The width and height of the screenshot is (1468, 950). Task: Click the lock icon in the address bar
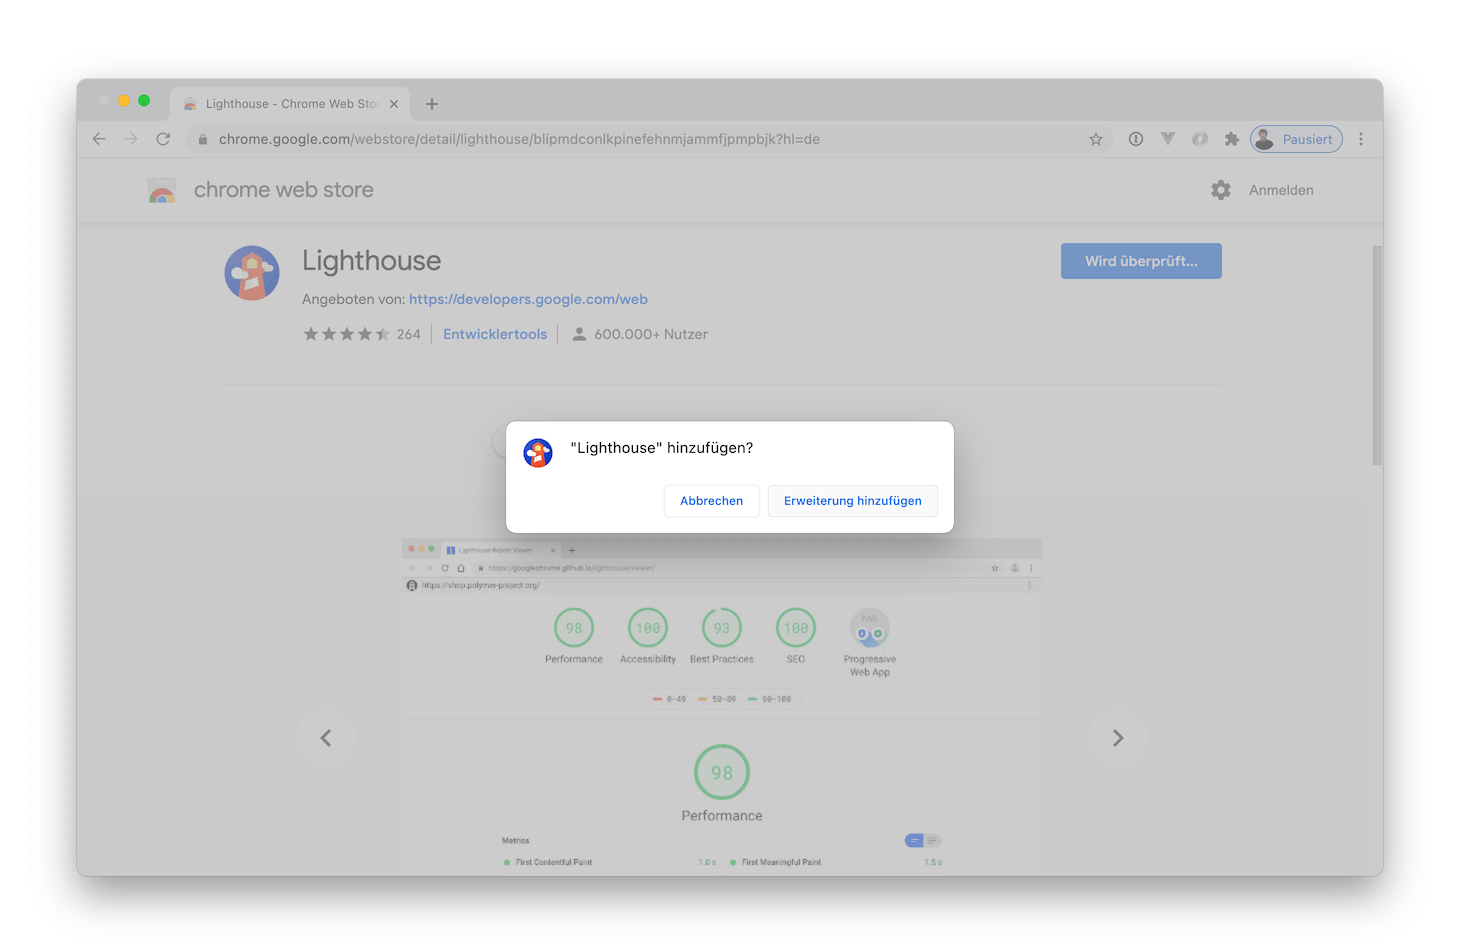click(x=203, y=139)
